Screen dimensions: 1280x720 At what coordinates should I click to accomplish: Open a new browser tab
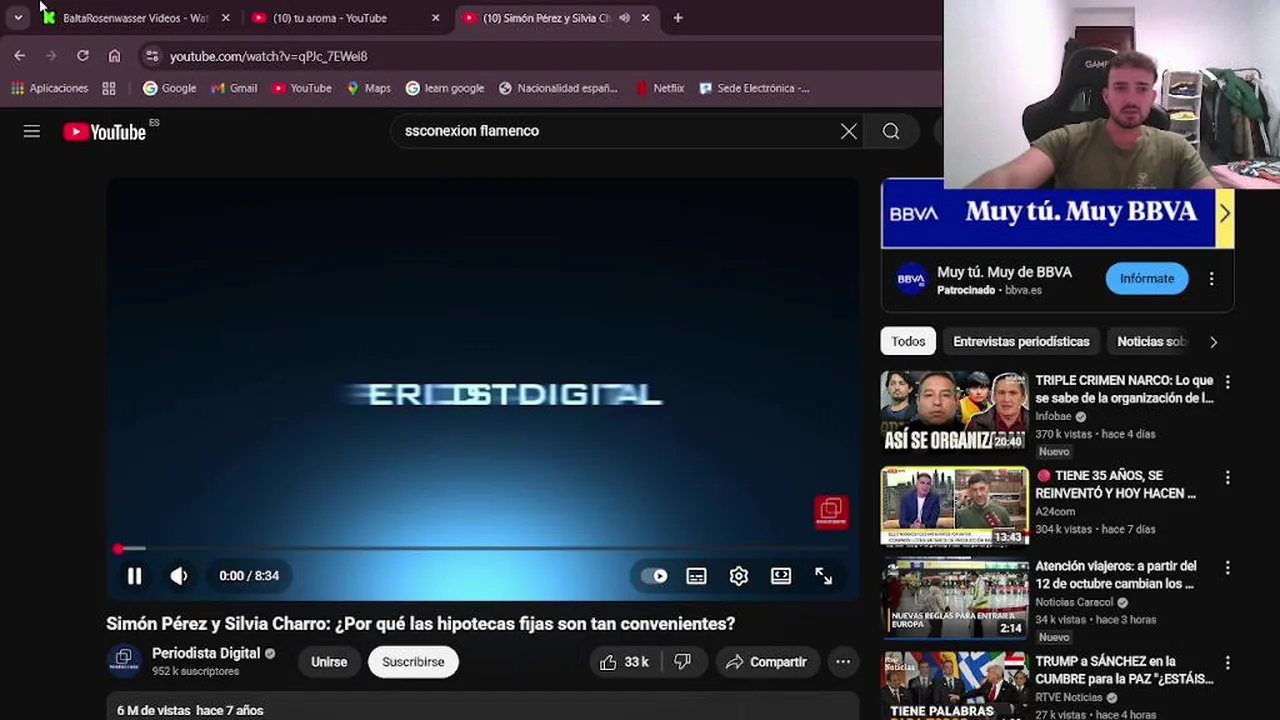(x=678, y=18)
